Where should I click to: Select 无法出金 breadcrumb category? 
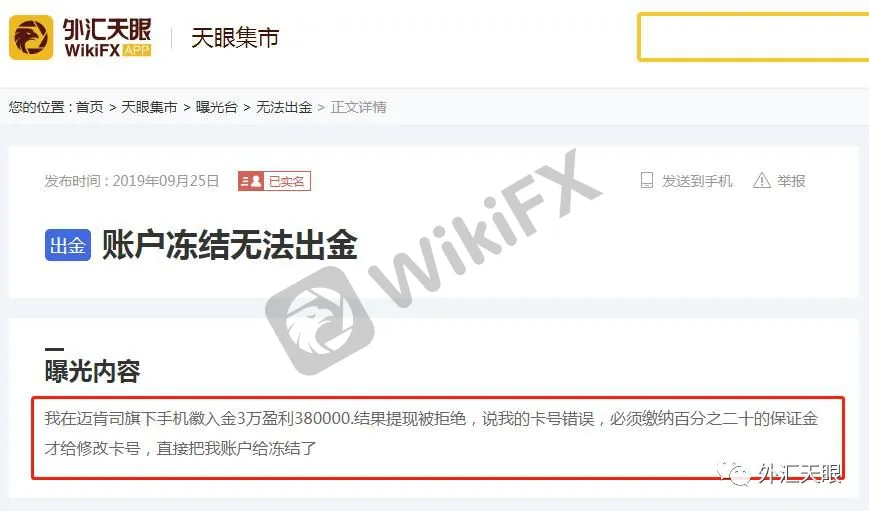[x=284, y=107]
